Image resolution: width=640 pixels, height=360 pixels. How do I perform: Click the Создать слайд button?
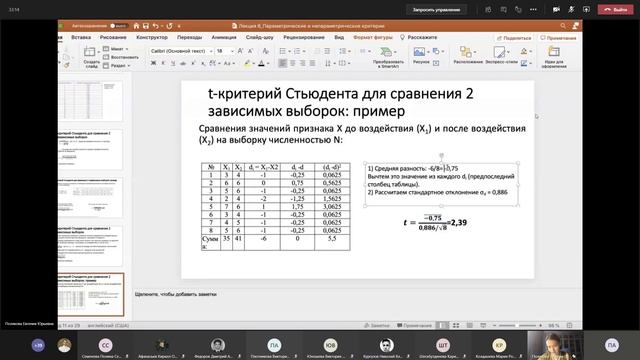pos(91,57)
